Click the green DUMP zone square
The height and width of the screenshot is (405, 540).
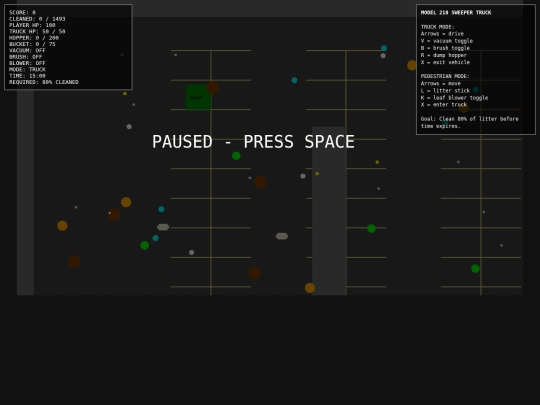198,97
